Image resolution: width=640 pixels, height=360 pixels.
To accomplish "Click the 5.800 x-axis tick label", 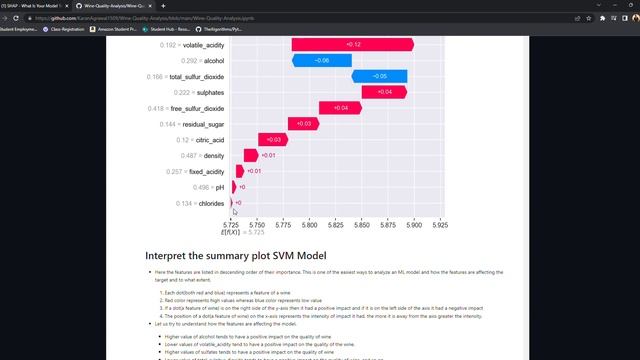I will pos(309,225).
